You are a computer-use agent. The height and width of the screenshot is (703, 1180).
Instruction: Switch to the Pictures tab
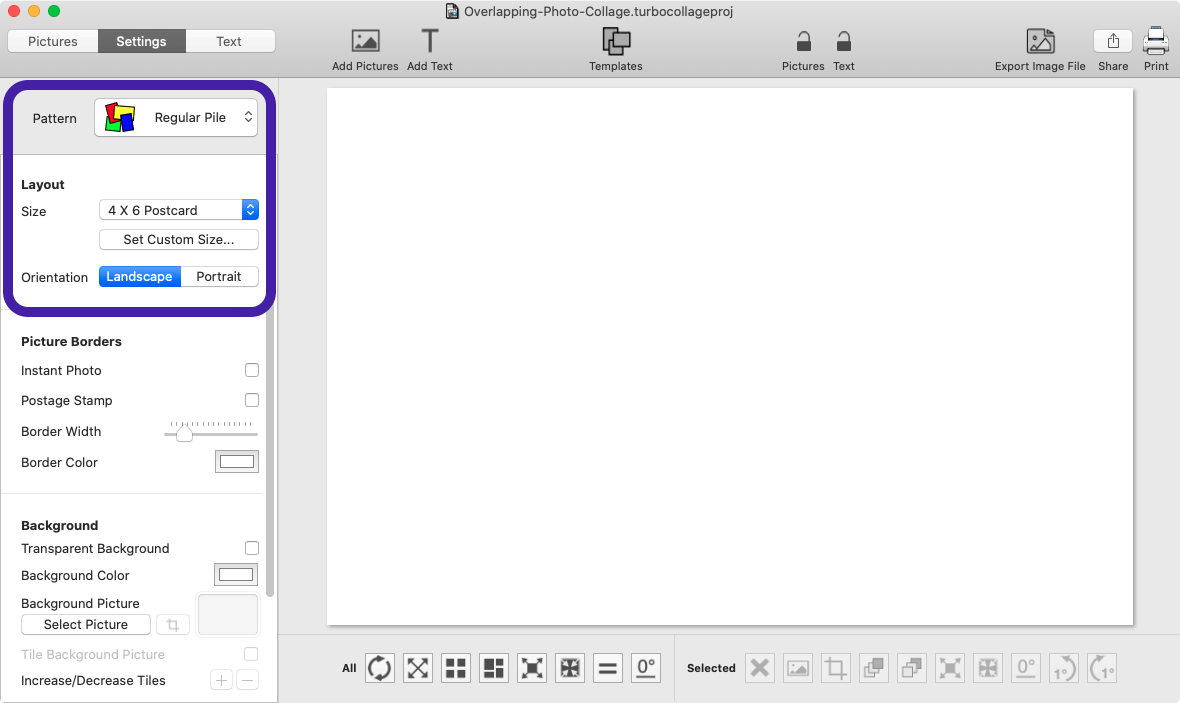53,41
